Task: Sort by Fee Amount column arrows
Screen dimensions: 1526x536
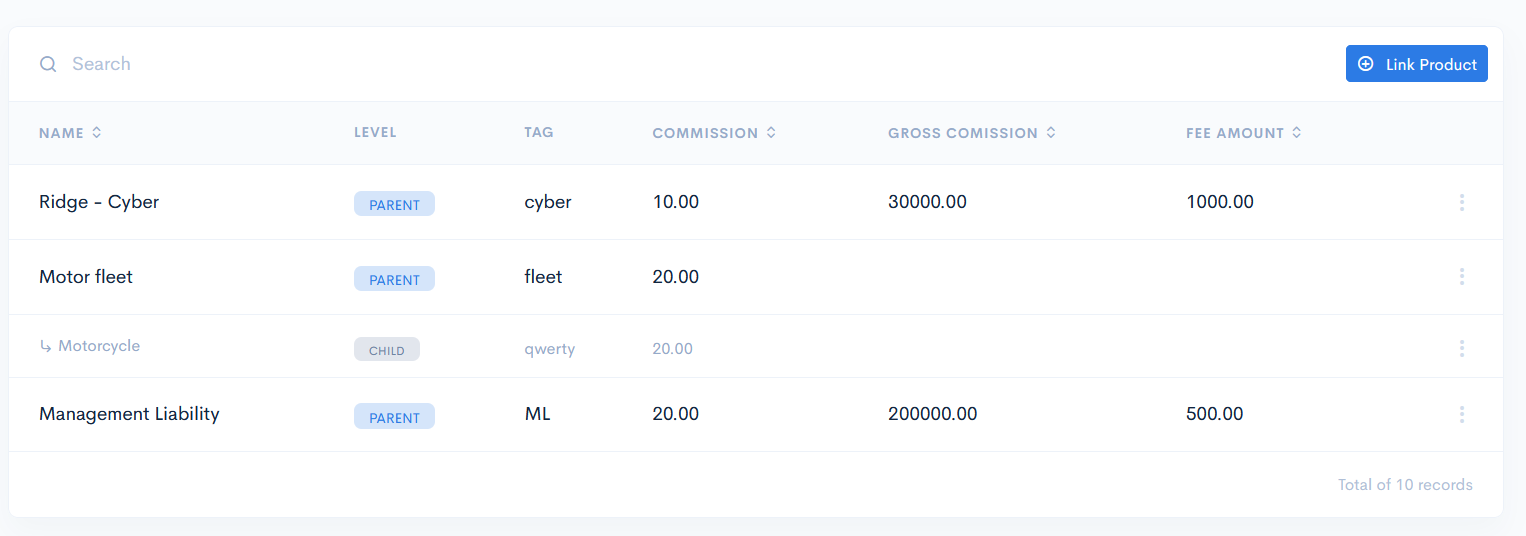Action: 1297,133
